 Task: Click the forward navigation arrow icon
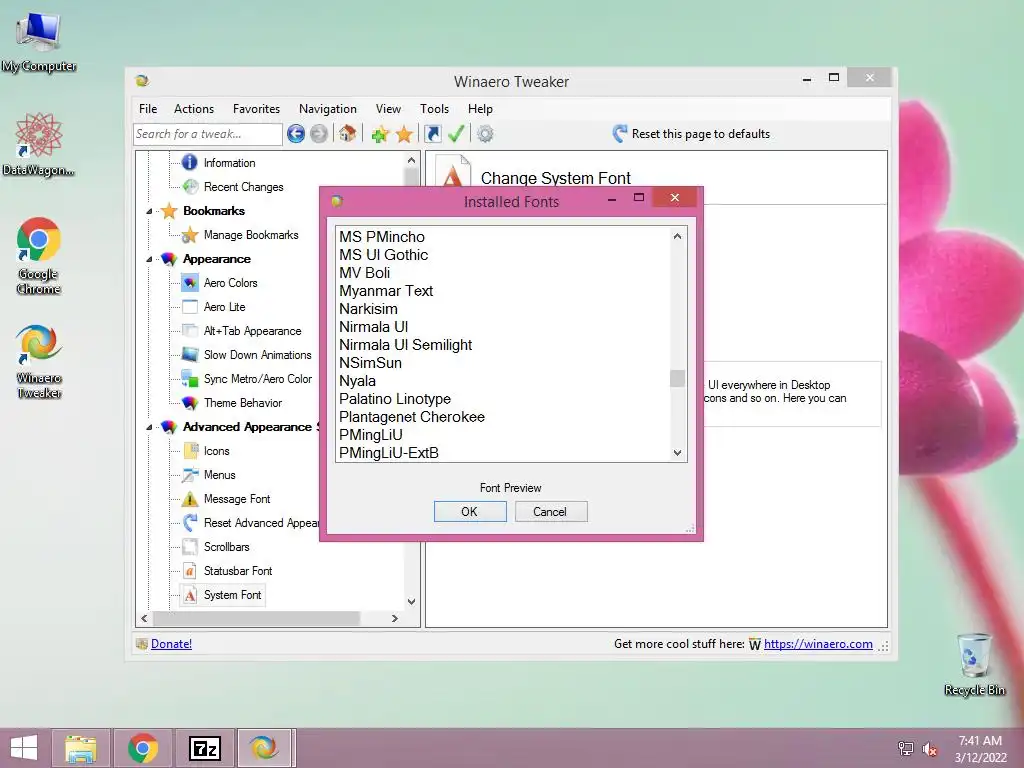coord(319,134)
